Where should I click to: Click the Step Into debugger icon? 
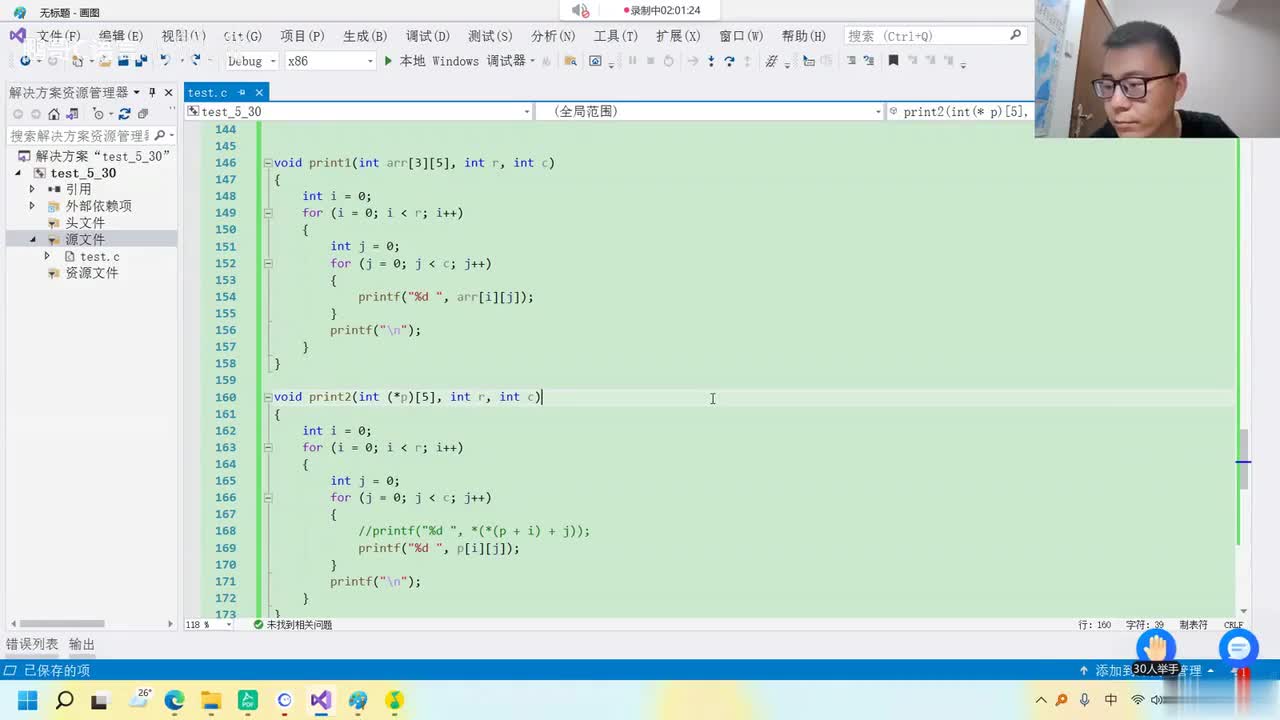[711, 61]
